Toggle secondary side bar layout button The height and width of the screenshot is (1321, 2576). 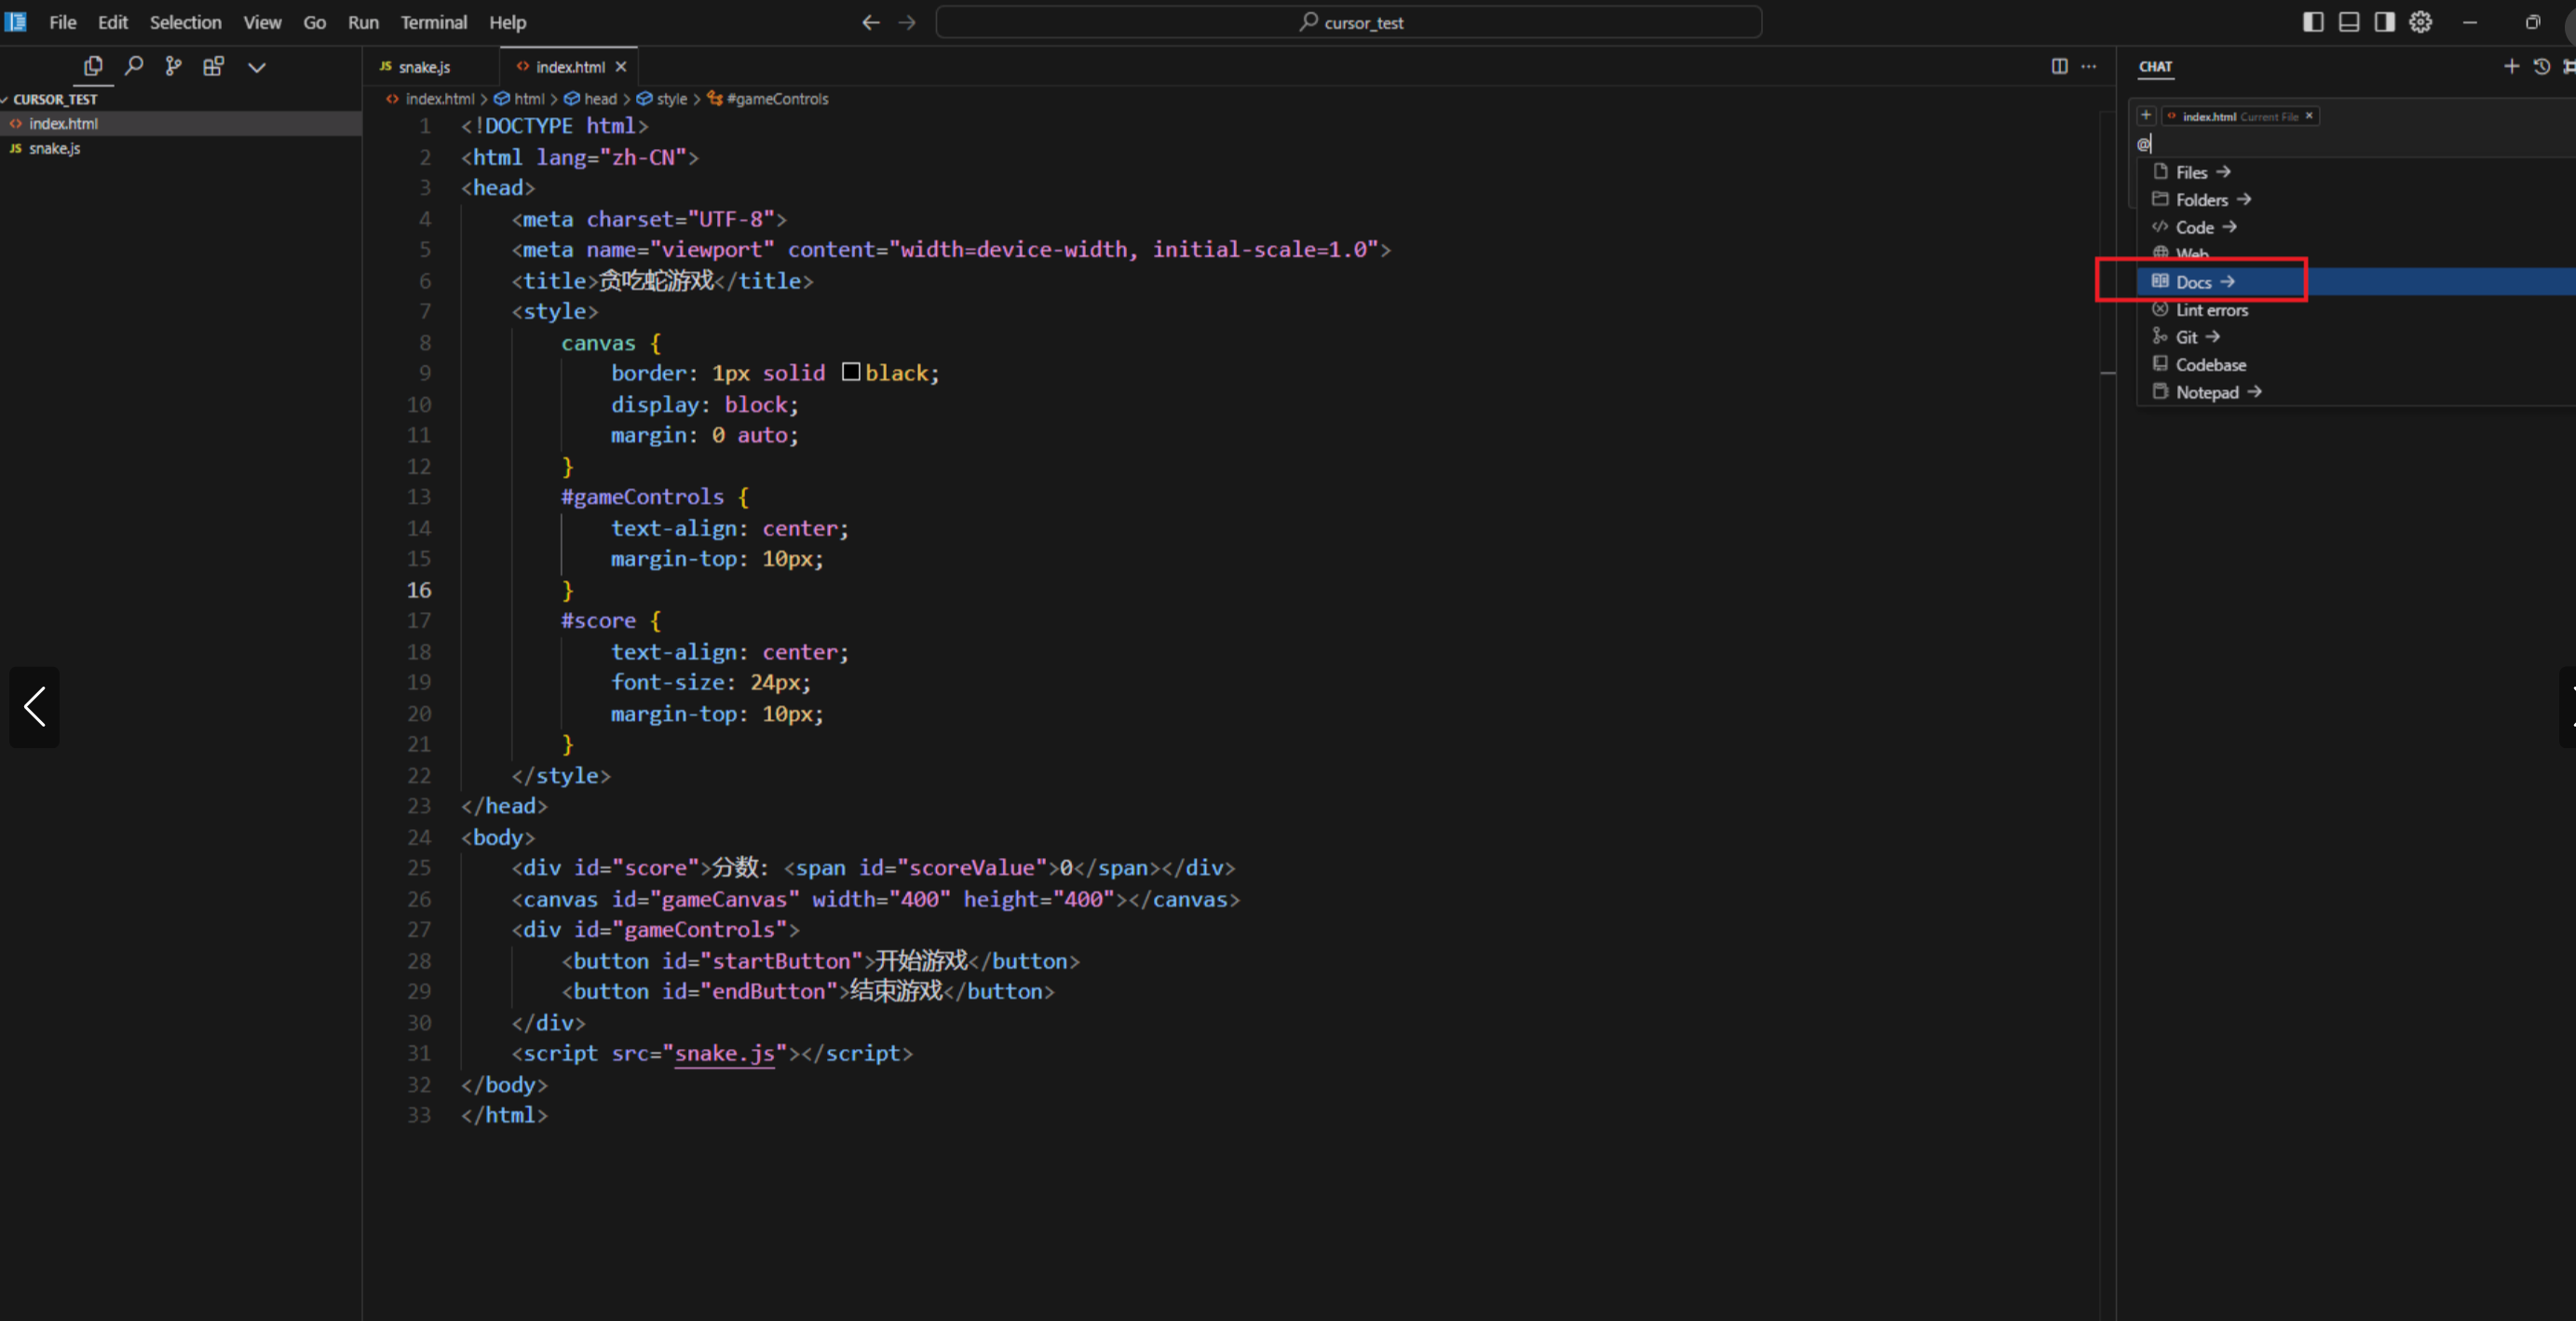(2385, 22)
